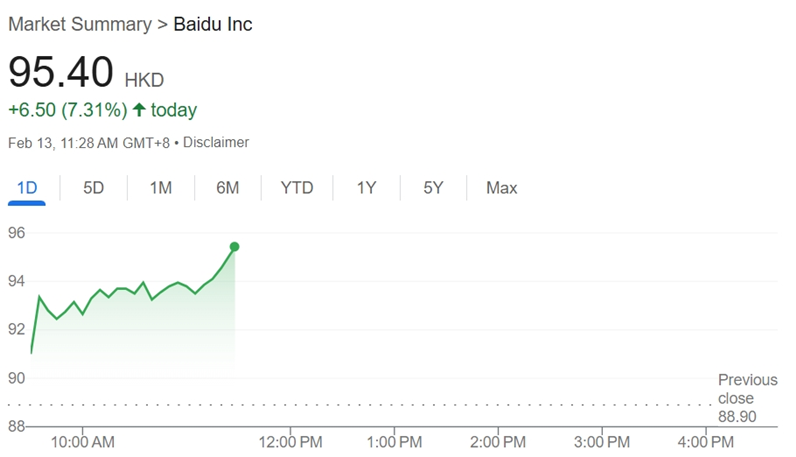This screenshot has width=796, height=457.
Task: Show the 6M price chart
Action: 227,188
